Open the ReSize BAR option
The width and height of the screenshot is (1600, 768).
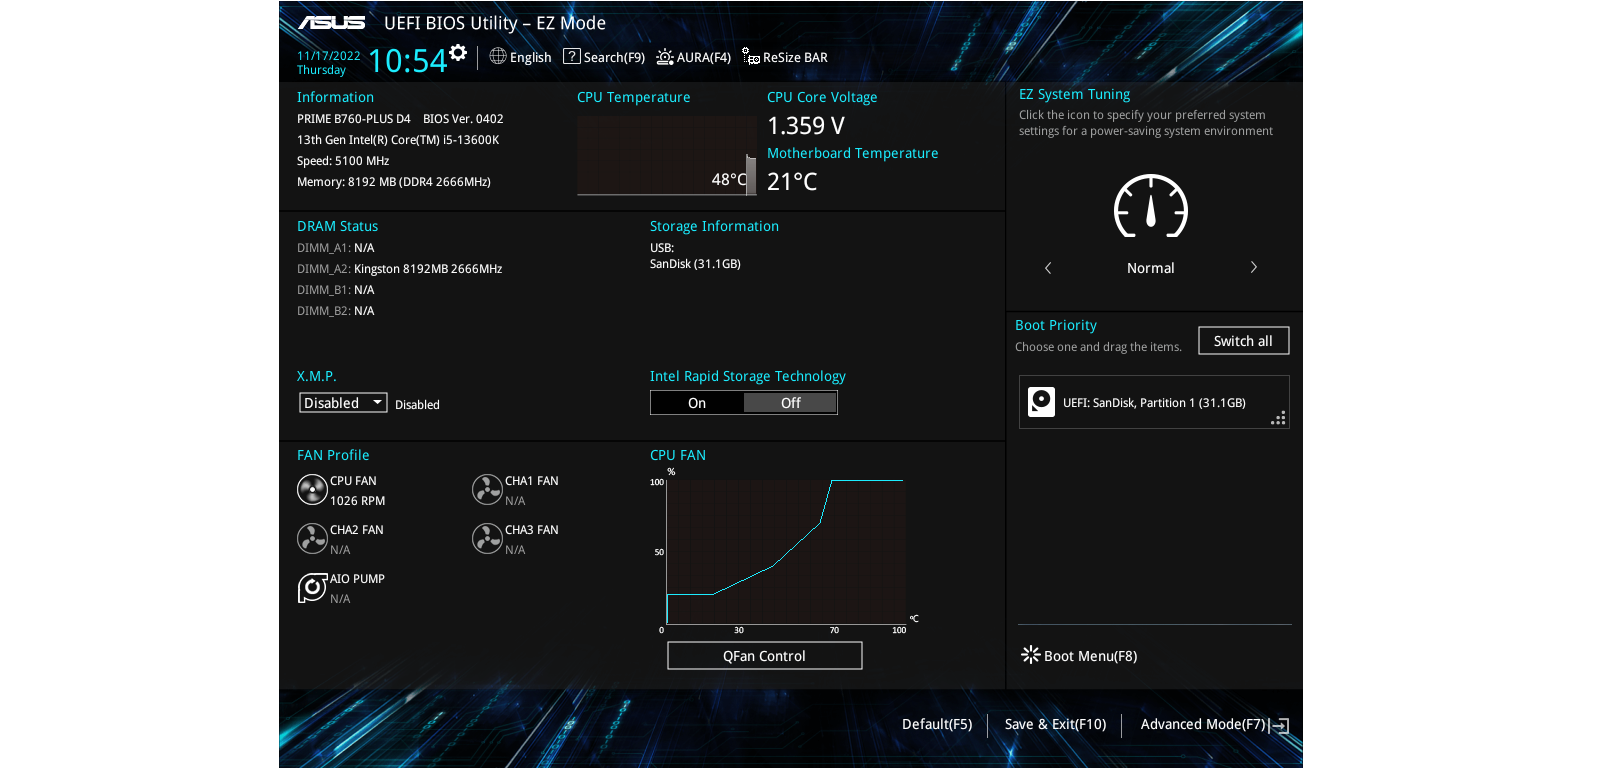tap(785, 57)
